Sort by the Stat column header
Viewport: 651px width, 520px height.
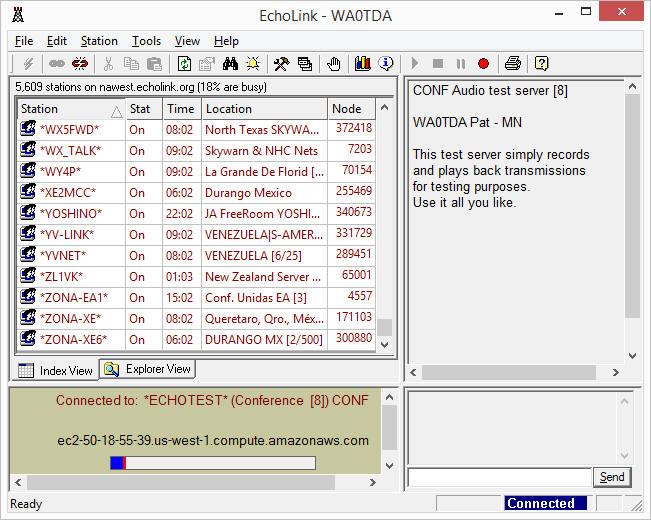pos(144,109)
